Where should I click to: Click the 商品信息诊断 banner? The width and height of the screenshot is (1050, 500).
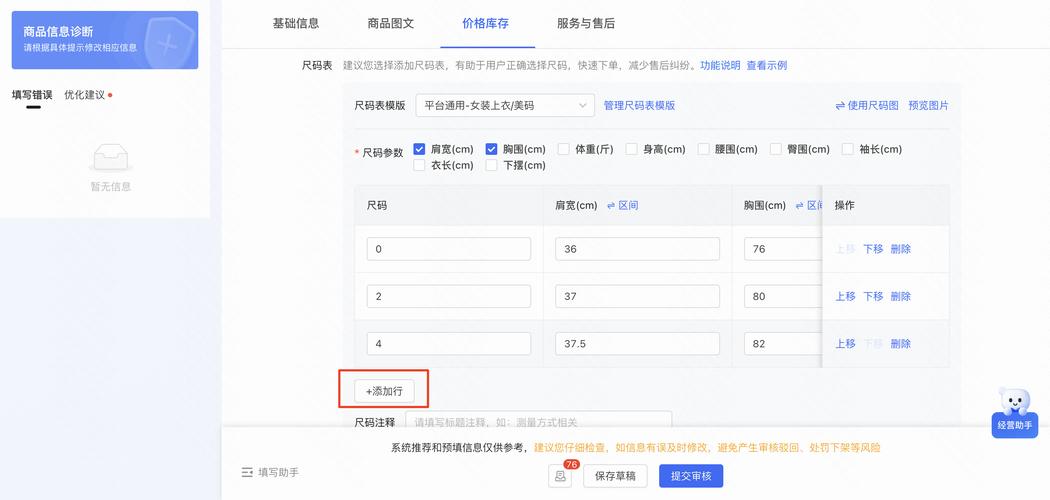coord(105,40)
